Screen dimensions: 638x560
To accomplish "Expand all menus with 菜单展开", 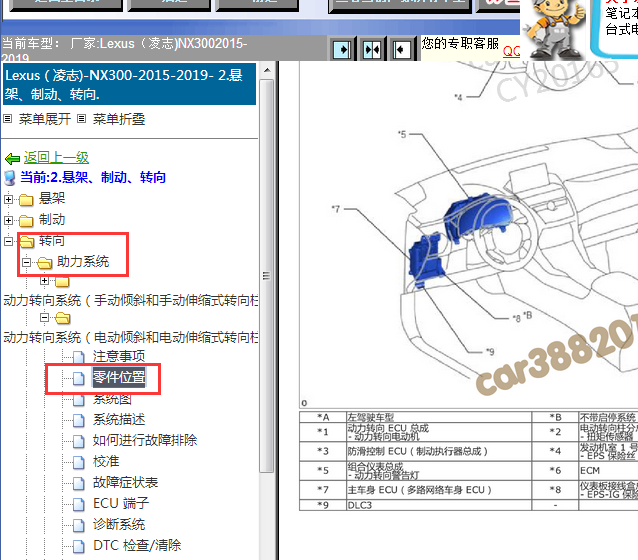I will click(45, 119).
